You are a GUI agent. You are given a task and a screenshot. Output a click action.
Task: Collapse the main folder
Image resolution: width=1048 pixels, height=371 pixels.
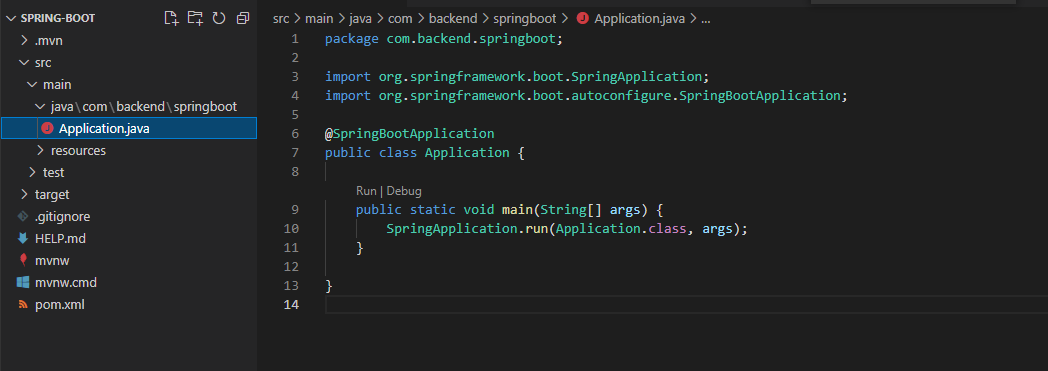pyautogui.click(x=33, y=85)
